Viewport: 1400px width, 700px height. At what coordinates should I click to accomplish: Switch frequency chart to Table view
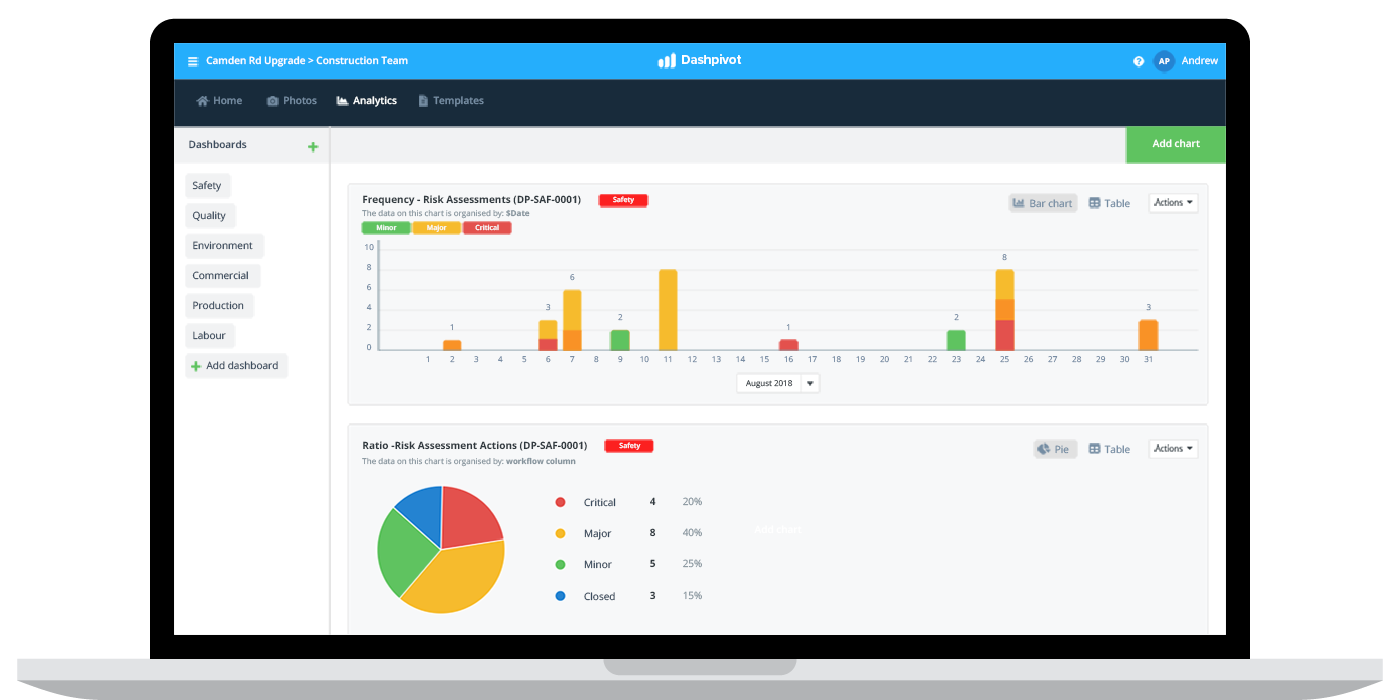pyautogui.click(x=1109, y=203)
